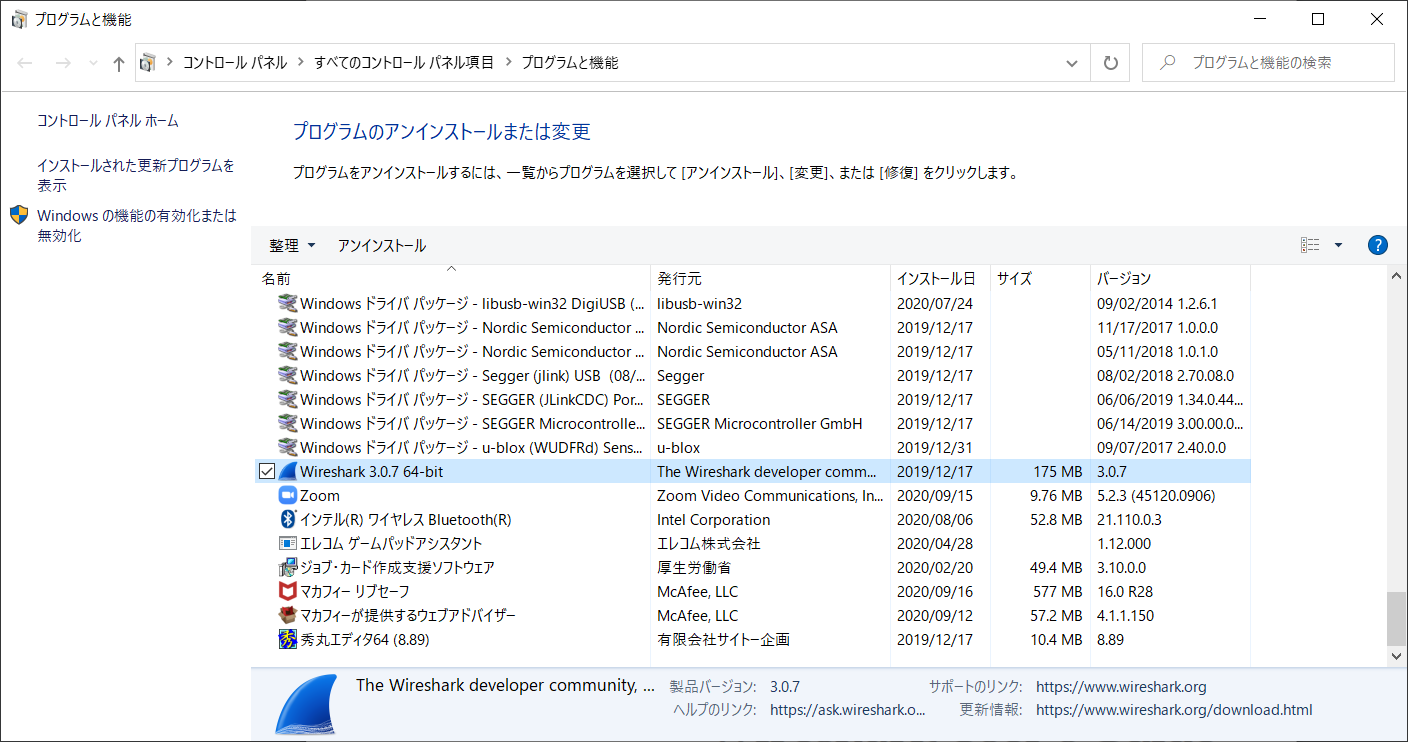Click the program list vertical scrollbar

point(1397,618)
